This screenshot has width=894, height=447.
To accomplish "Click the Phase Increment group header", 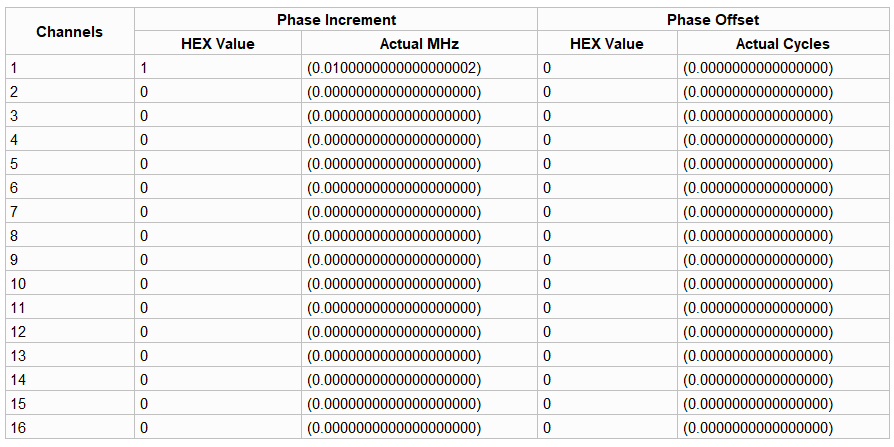I will [336, 20].
